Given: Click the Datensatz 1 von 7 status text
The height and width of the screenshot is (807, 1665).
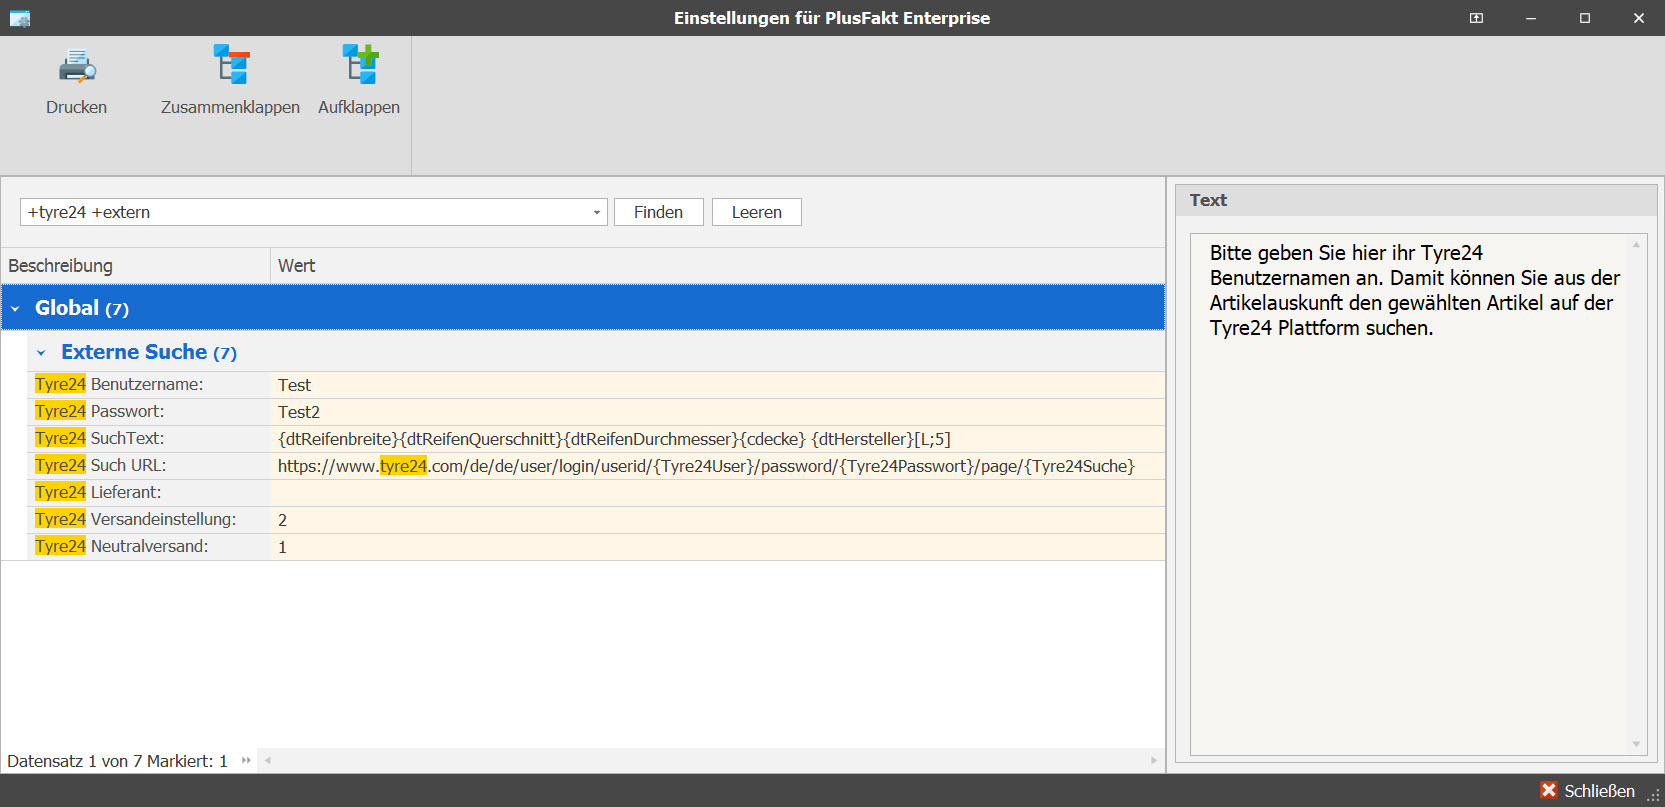Looking at the screenshot, I should (117, 761).
